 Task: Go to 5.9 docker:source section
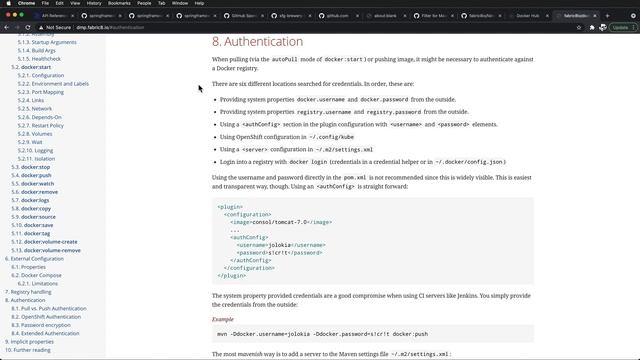(x=33, y=217)
